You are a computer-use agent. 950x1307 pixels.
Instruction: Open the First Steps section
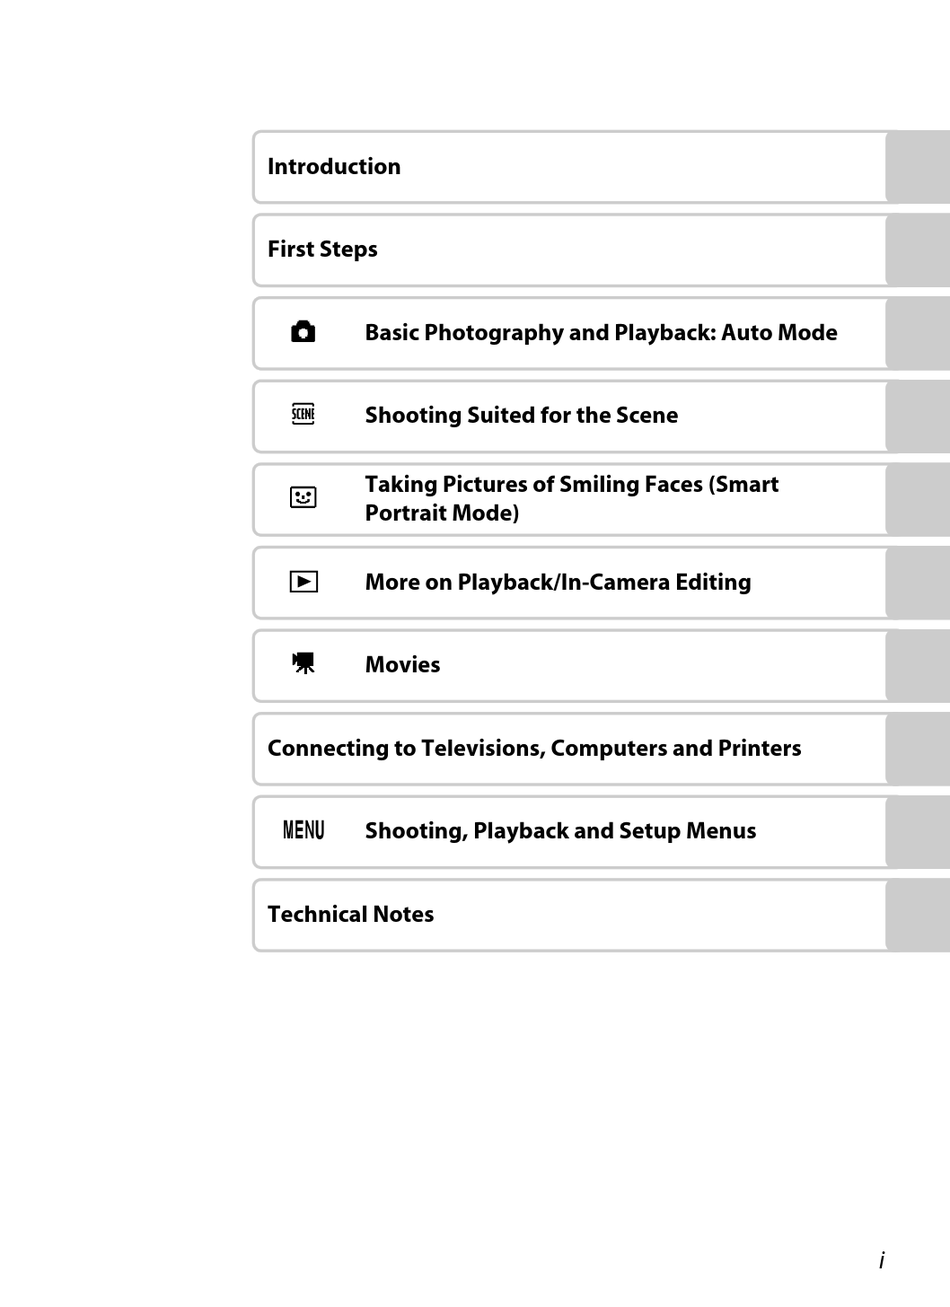tap(322, 249)
